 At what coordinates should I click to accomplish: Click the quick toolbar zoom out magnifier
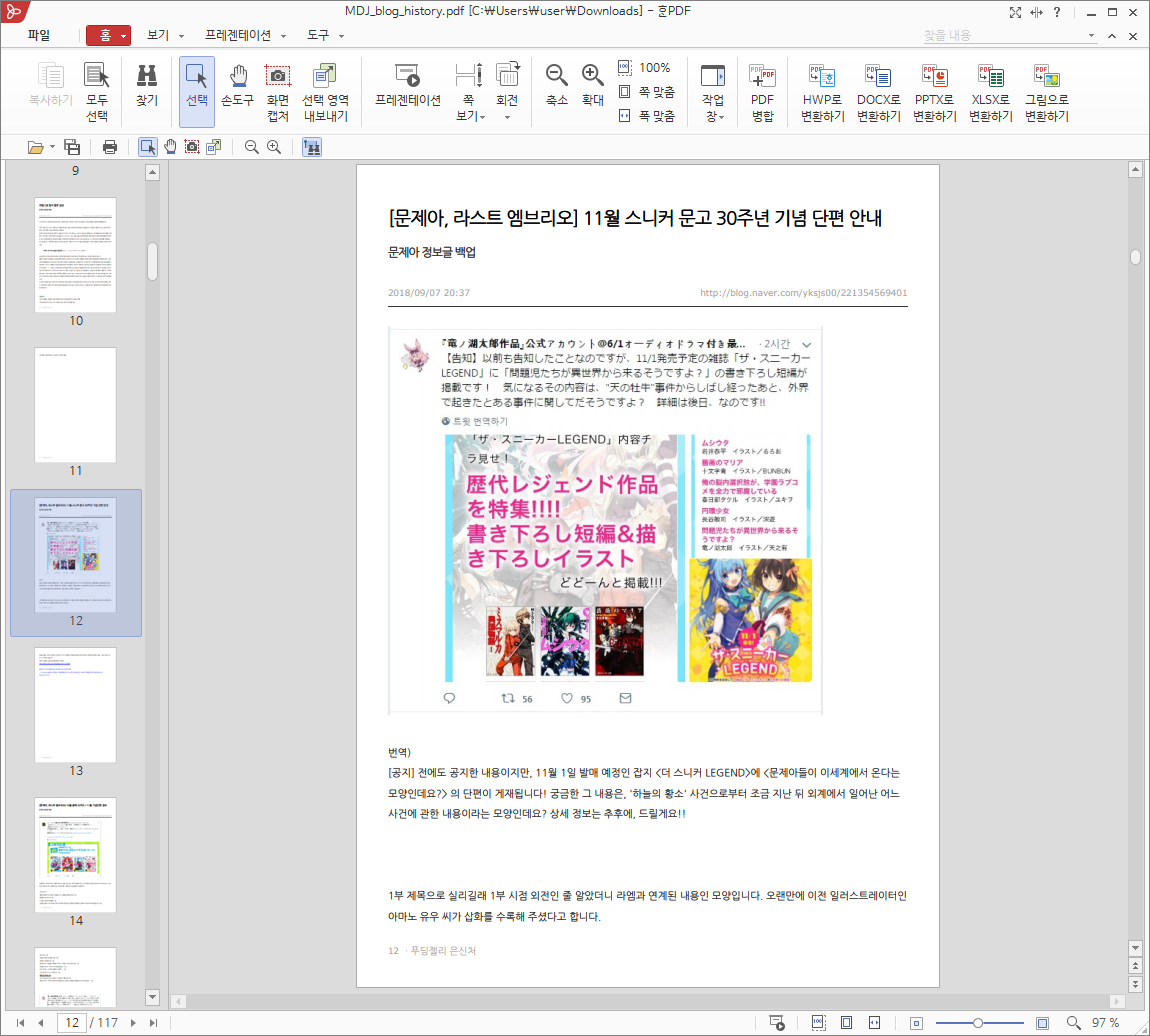pyautogui.click(x=252, y=147)
